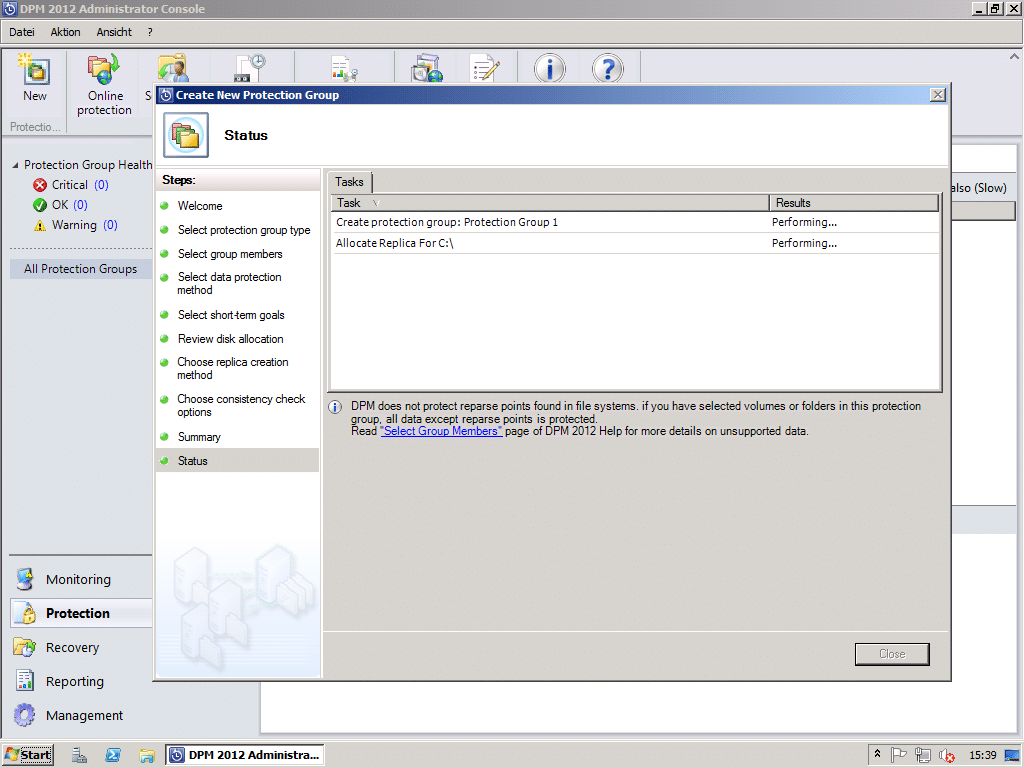The width and height of the screenshot is (1024, 768).
Task: Toggle sort arrow on the Task column
Action: tap(376, 203)
